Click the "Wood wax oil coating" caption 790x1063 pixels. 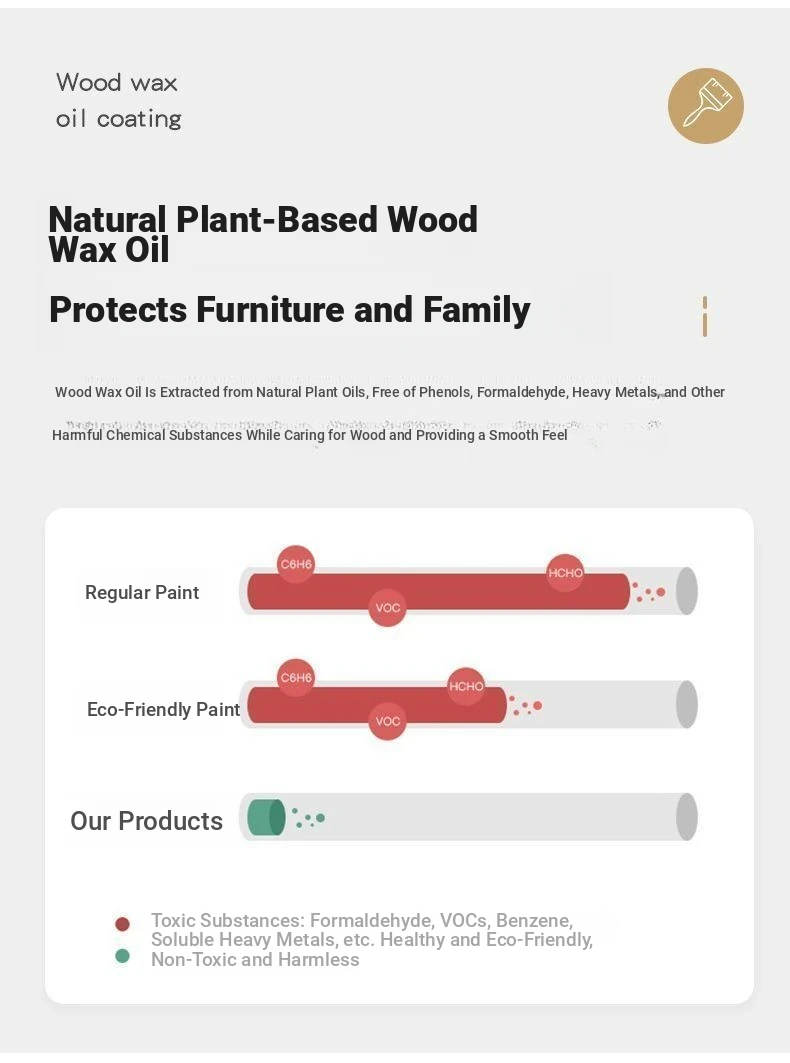click(x=118, y=100)
